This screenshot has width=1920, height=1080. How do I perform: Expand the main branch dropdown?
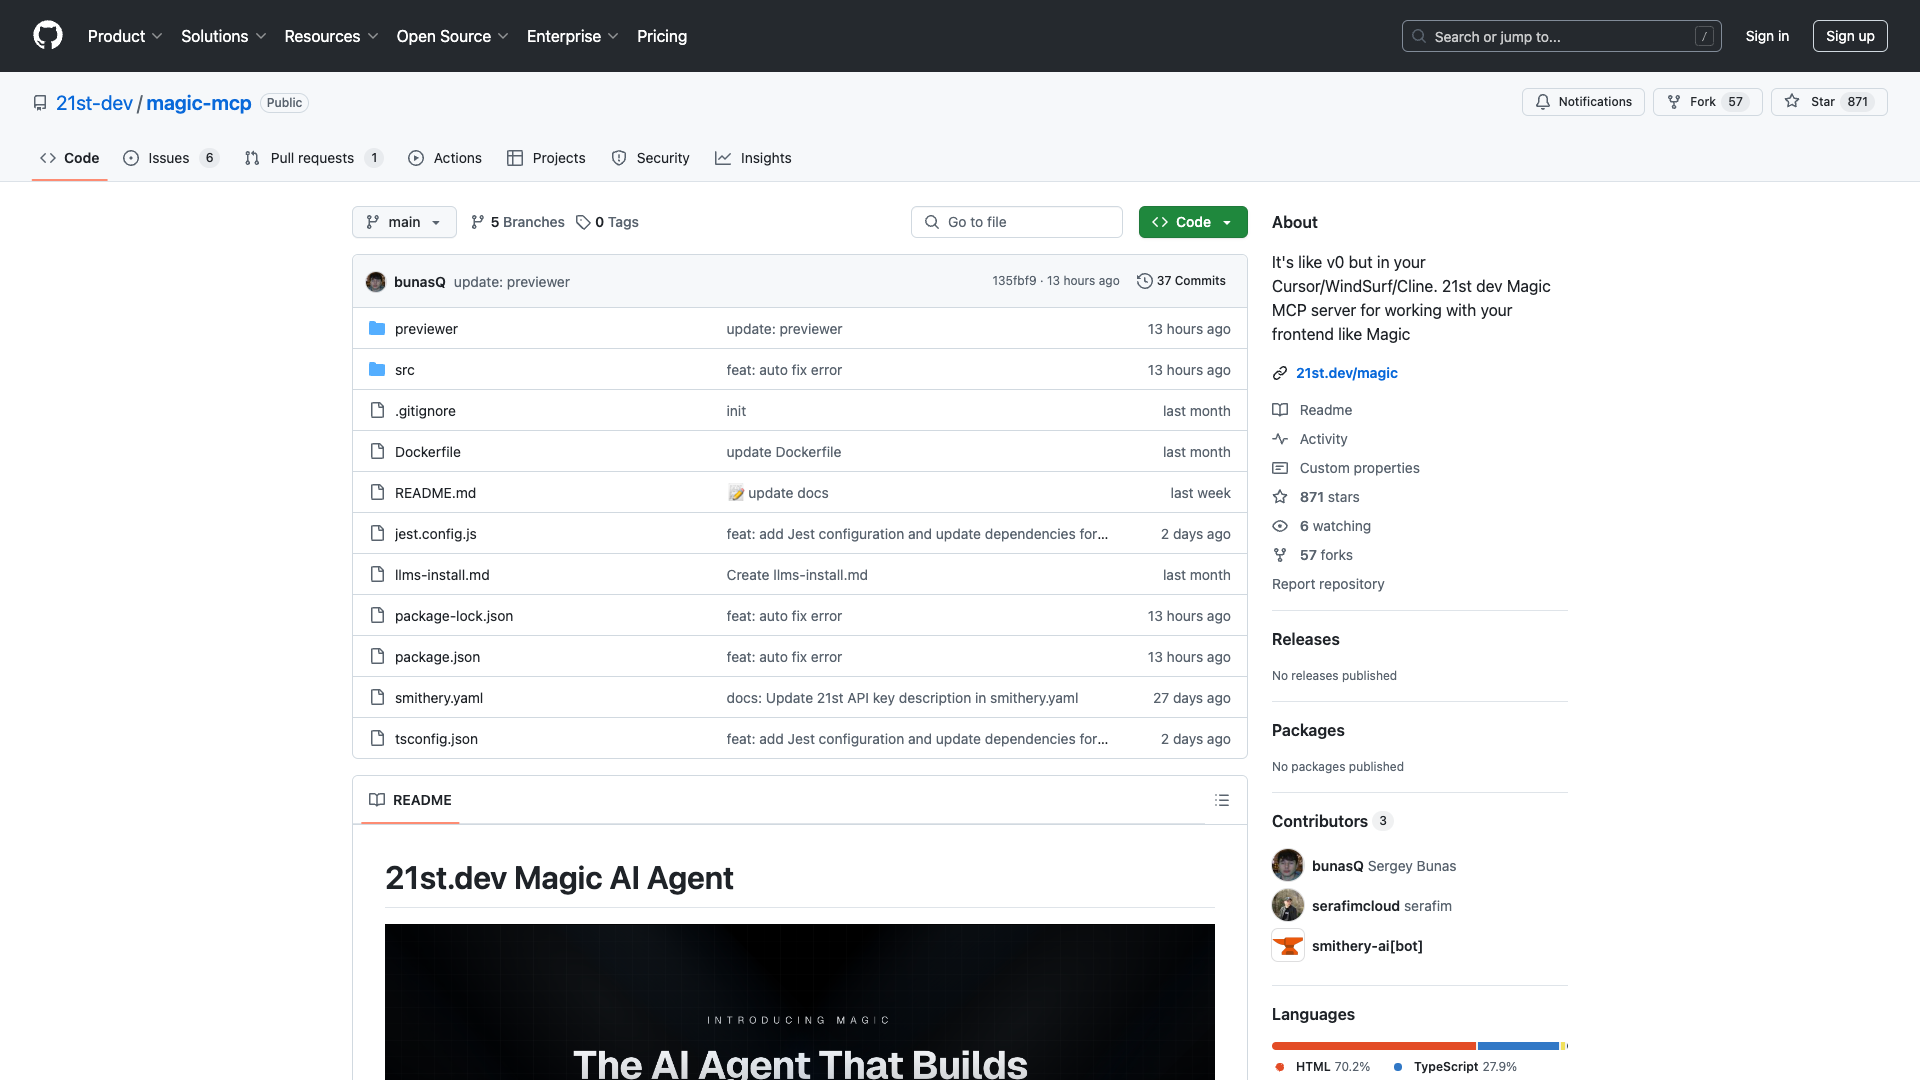pos(404,222)
